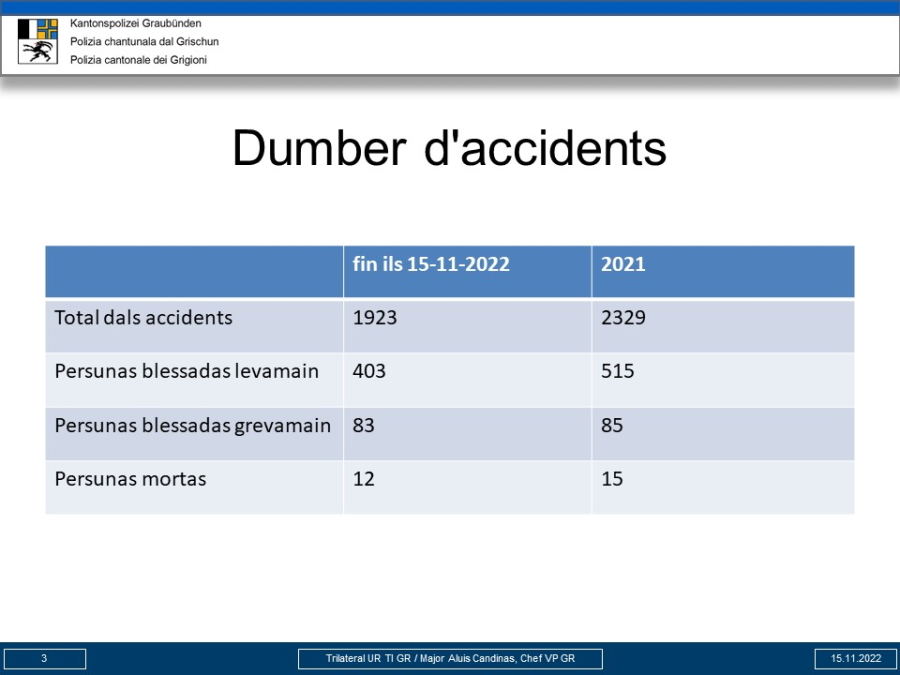This screenshot has height=675, width=900.
Task: Click the '2021' column header
Action: point(623,264)
